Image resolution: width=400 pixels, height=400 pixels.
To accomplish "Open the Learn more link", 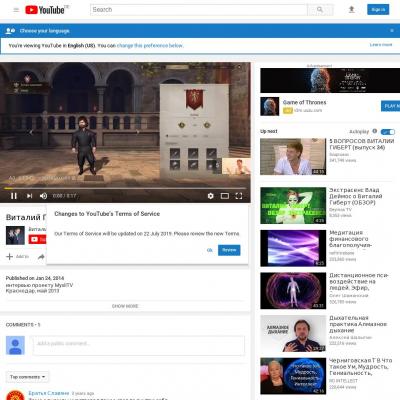I will click(x=381, y=45).
